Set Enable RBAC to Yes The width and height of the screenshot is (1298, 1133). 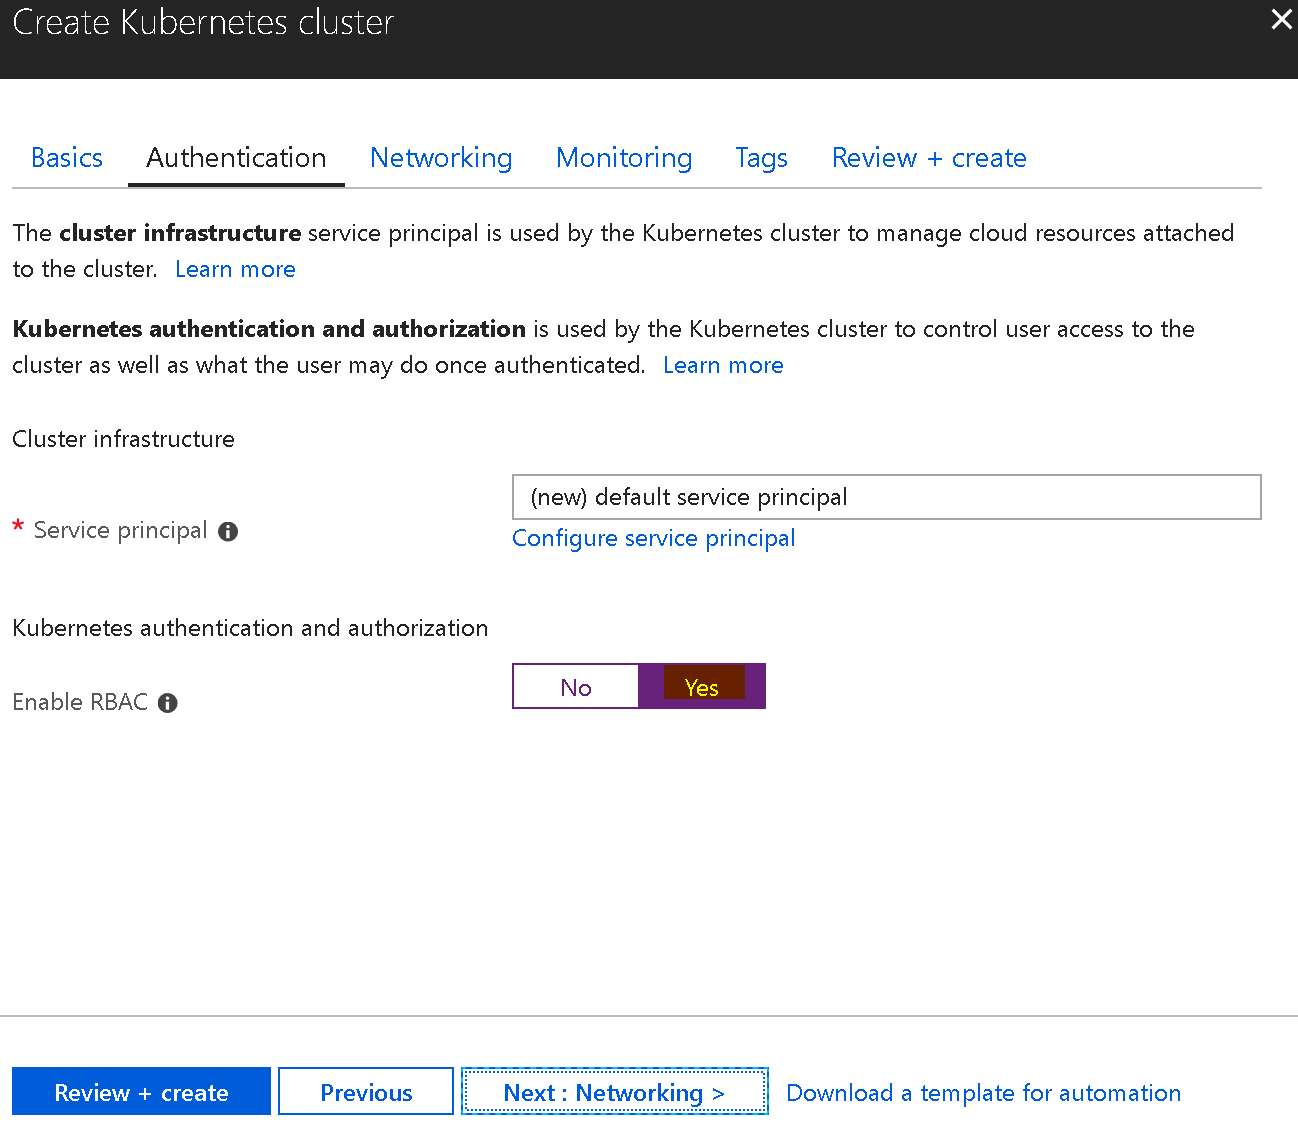[702, 687]
